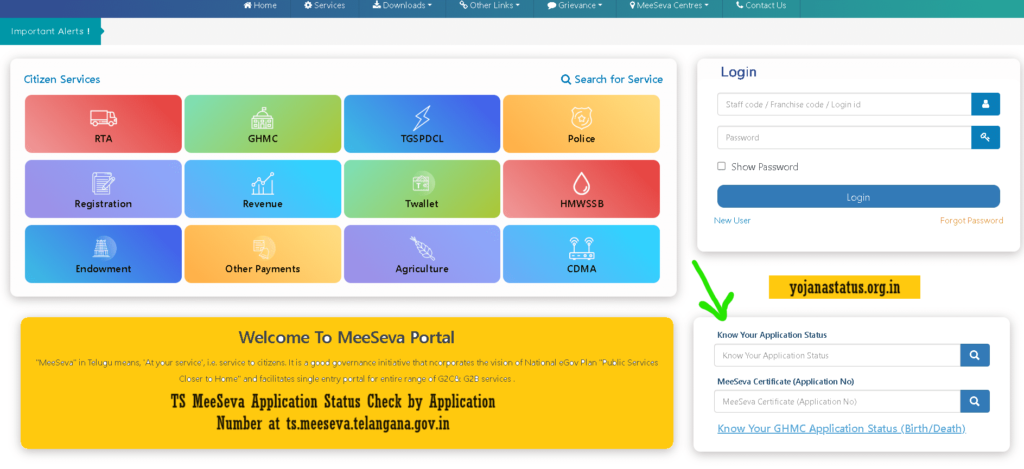Open the Agriculture service tile
Screen dimensions: 1024x469
pyautogui.click(x=421, y=254)
